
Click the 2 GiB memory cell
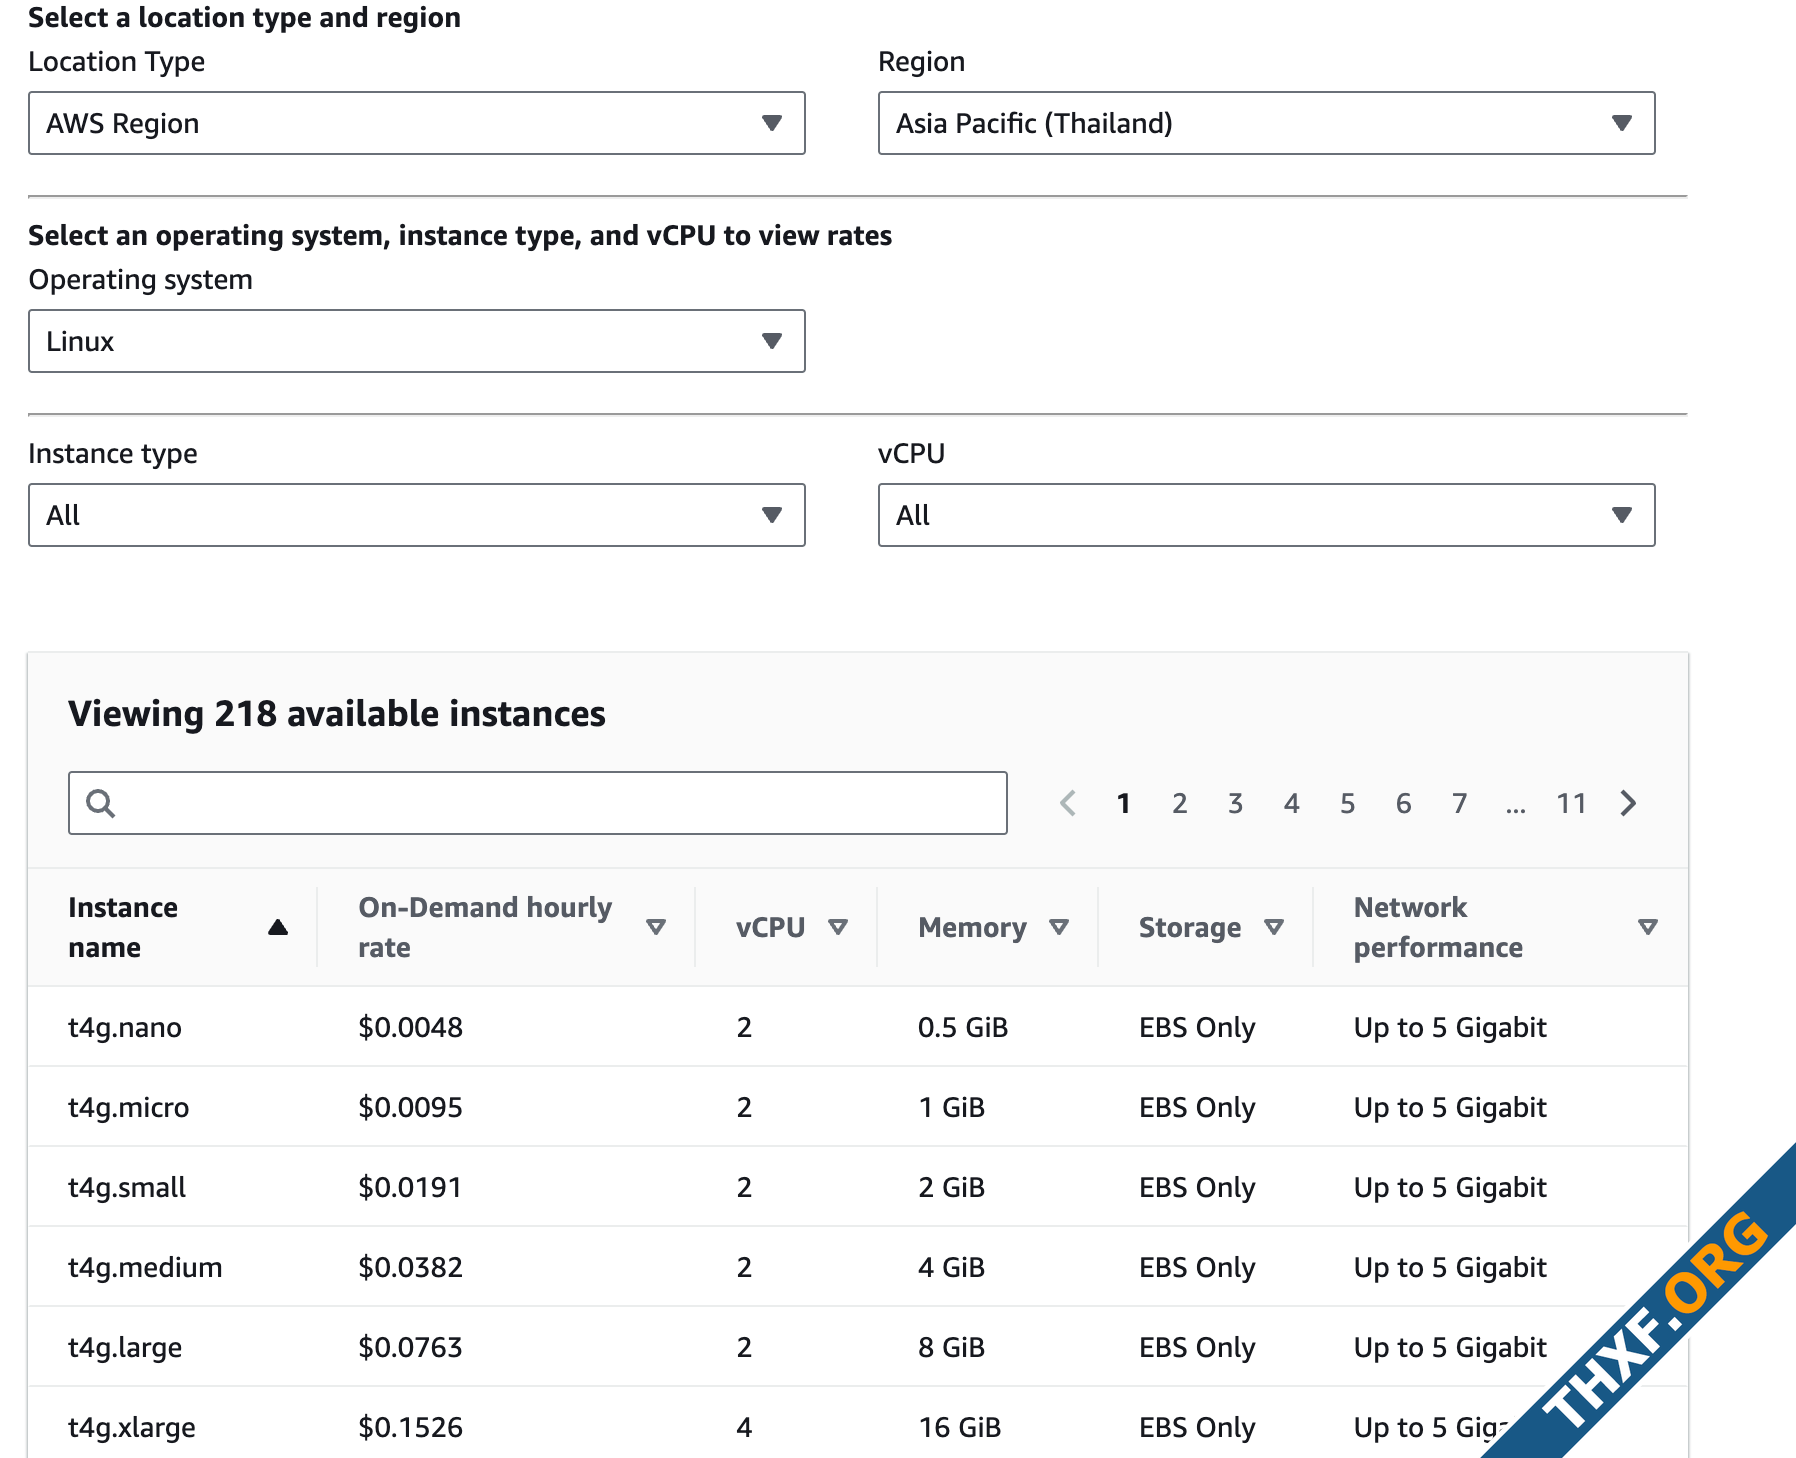(x=951, y=1187)
